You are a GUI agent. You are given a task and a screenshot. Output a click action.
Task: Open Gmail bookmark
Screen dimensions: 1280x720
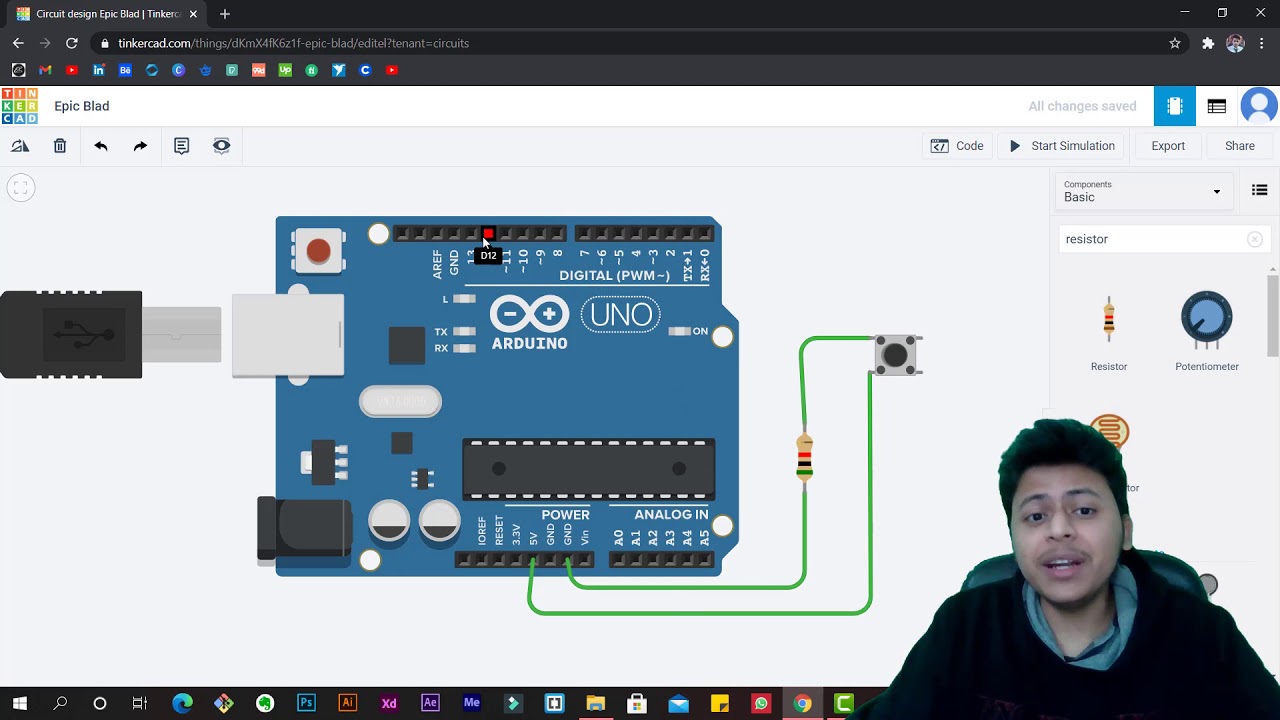(45, 70)
